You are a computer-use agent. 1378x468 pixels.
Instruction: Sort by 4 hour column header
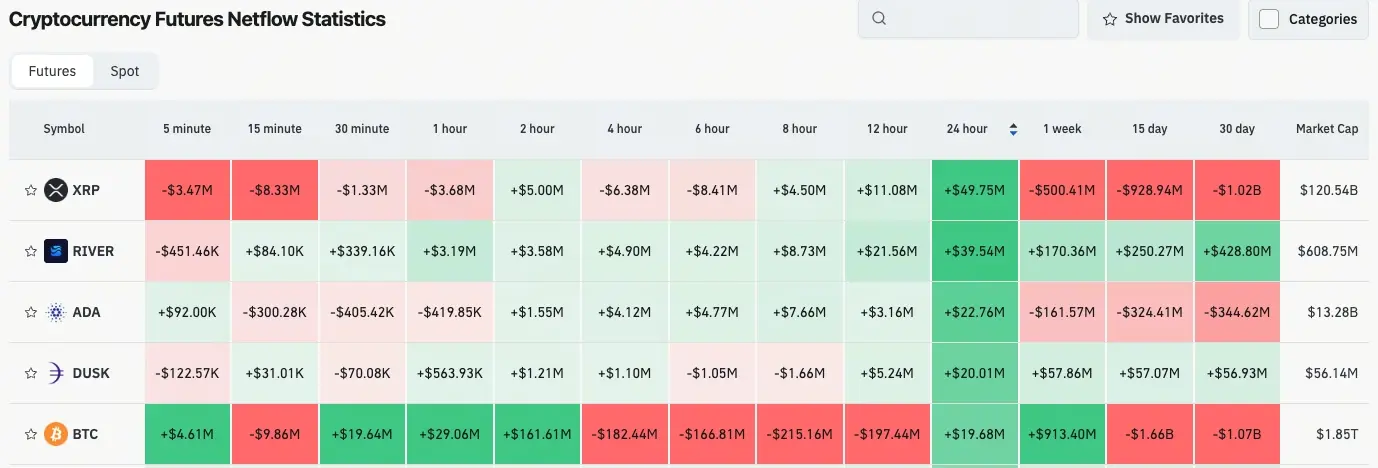click(624, 129)
